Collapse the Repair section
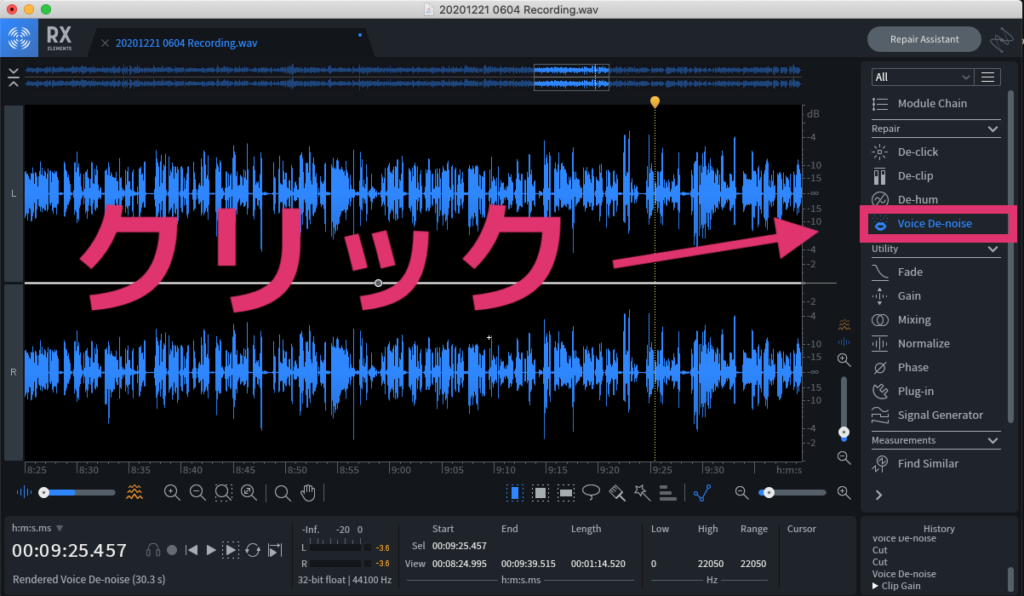 [x=993, y=129]
